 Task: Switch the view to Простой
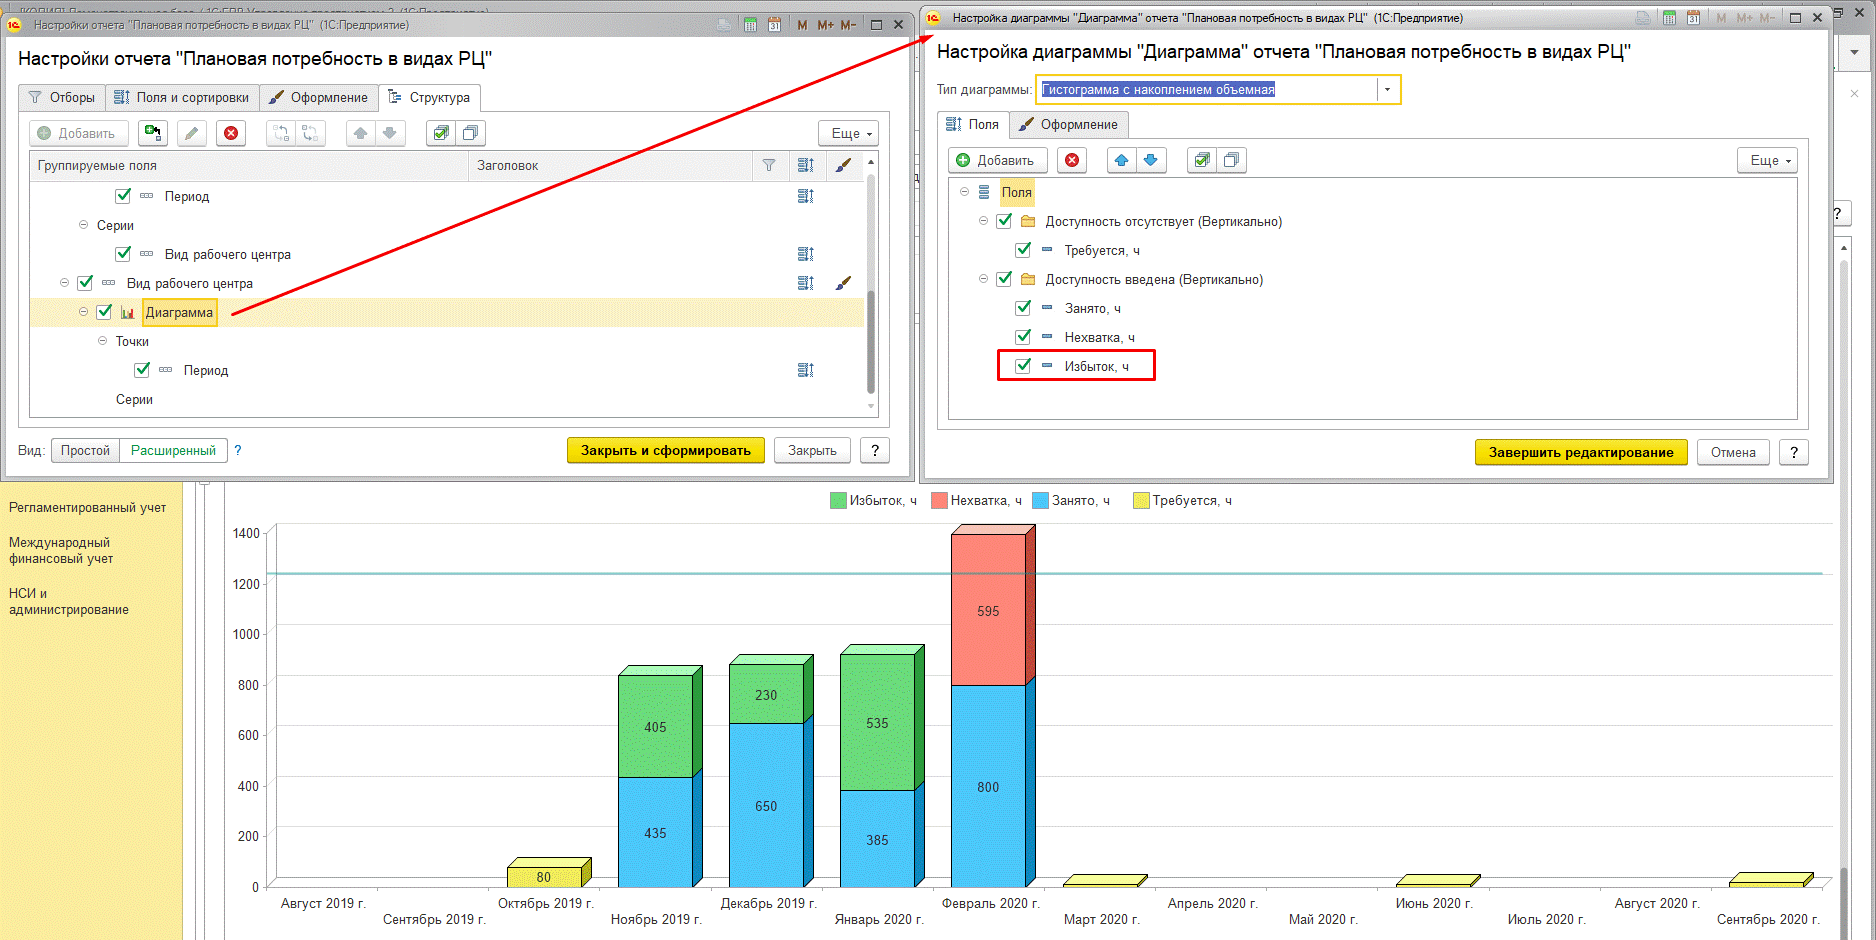(x=85, y=450)
